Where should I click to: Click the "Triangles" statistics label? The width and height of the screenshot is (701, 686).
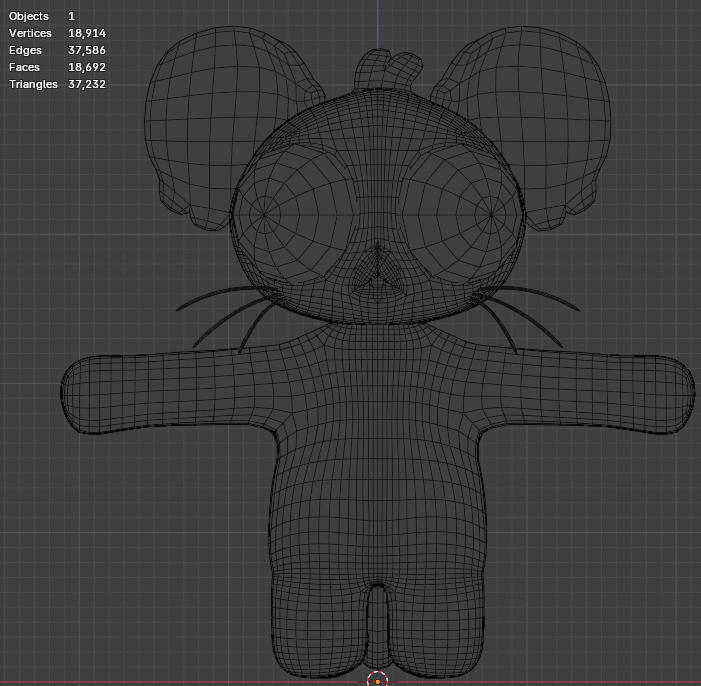[x=33, y=84]
